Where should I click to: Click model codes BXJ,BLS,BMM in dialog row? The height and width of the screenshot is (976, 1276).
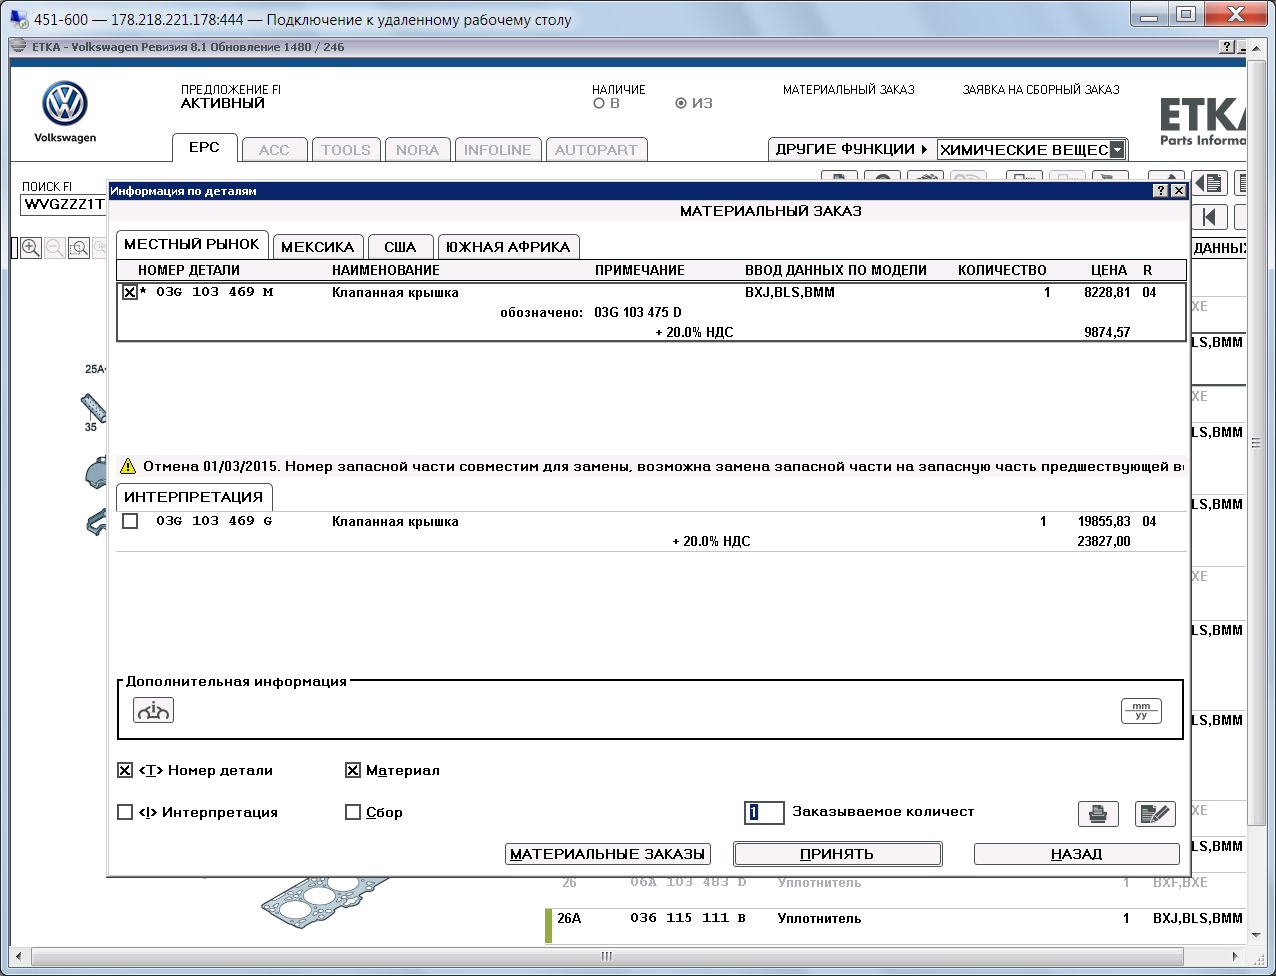pyautogui.click(x=790, y=293)
